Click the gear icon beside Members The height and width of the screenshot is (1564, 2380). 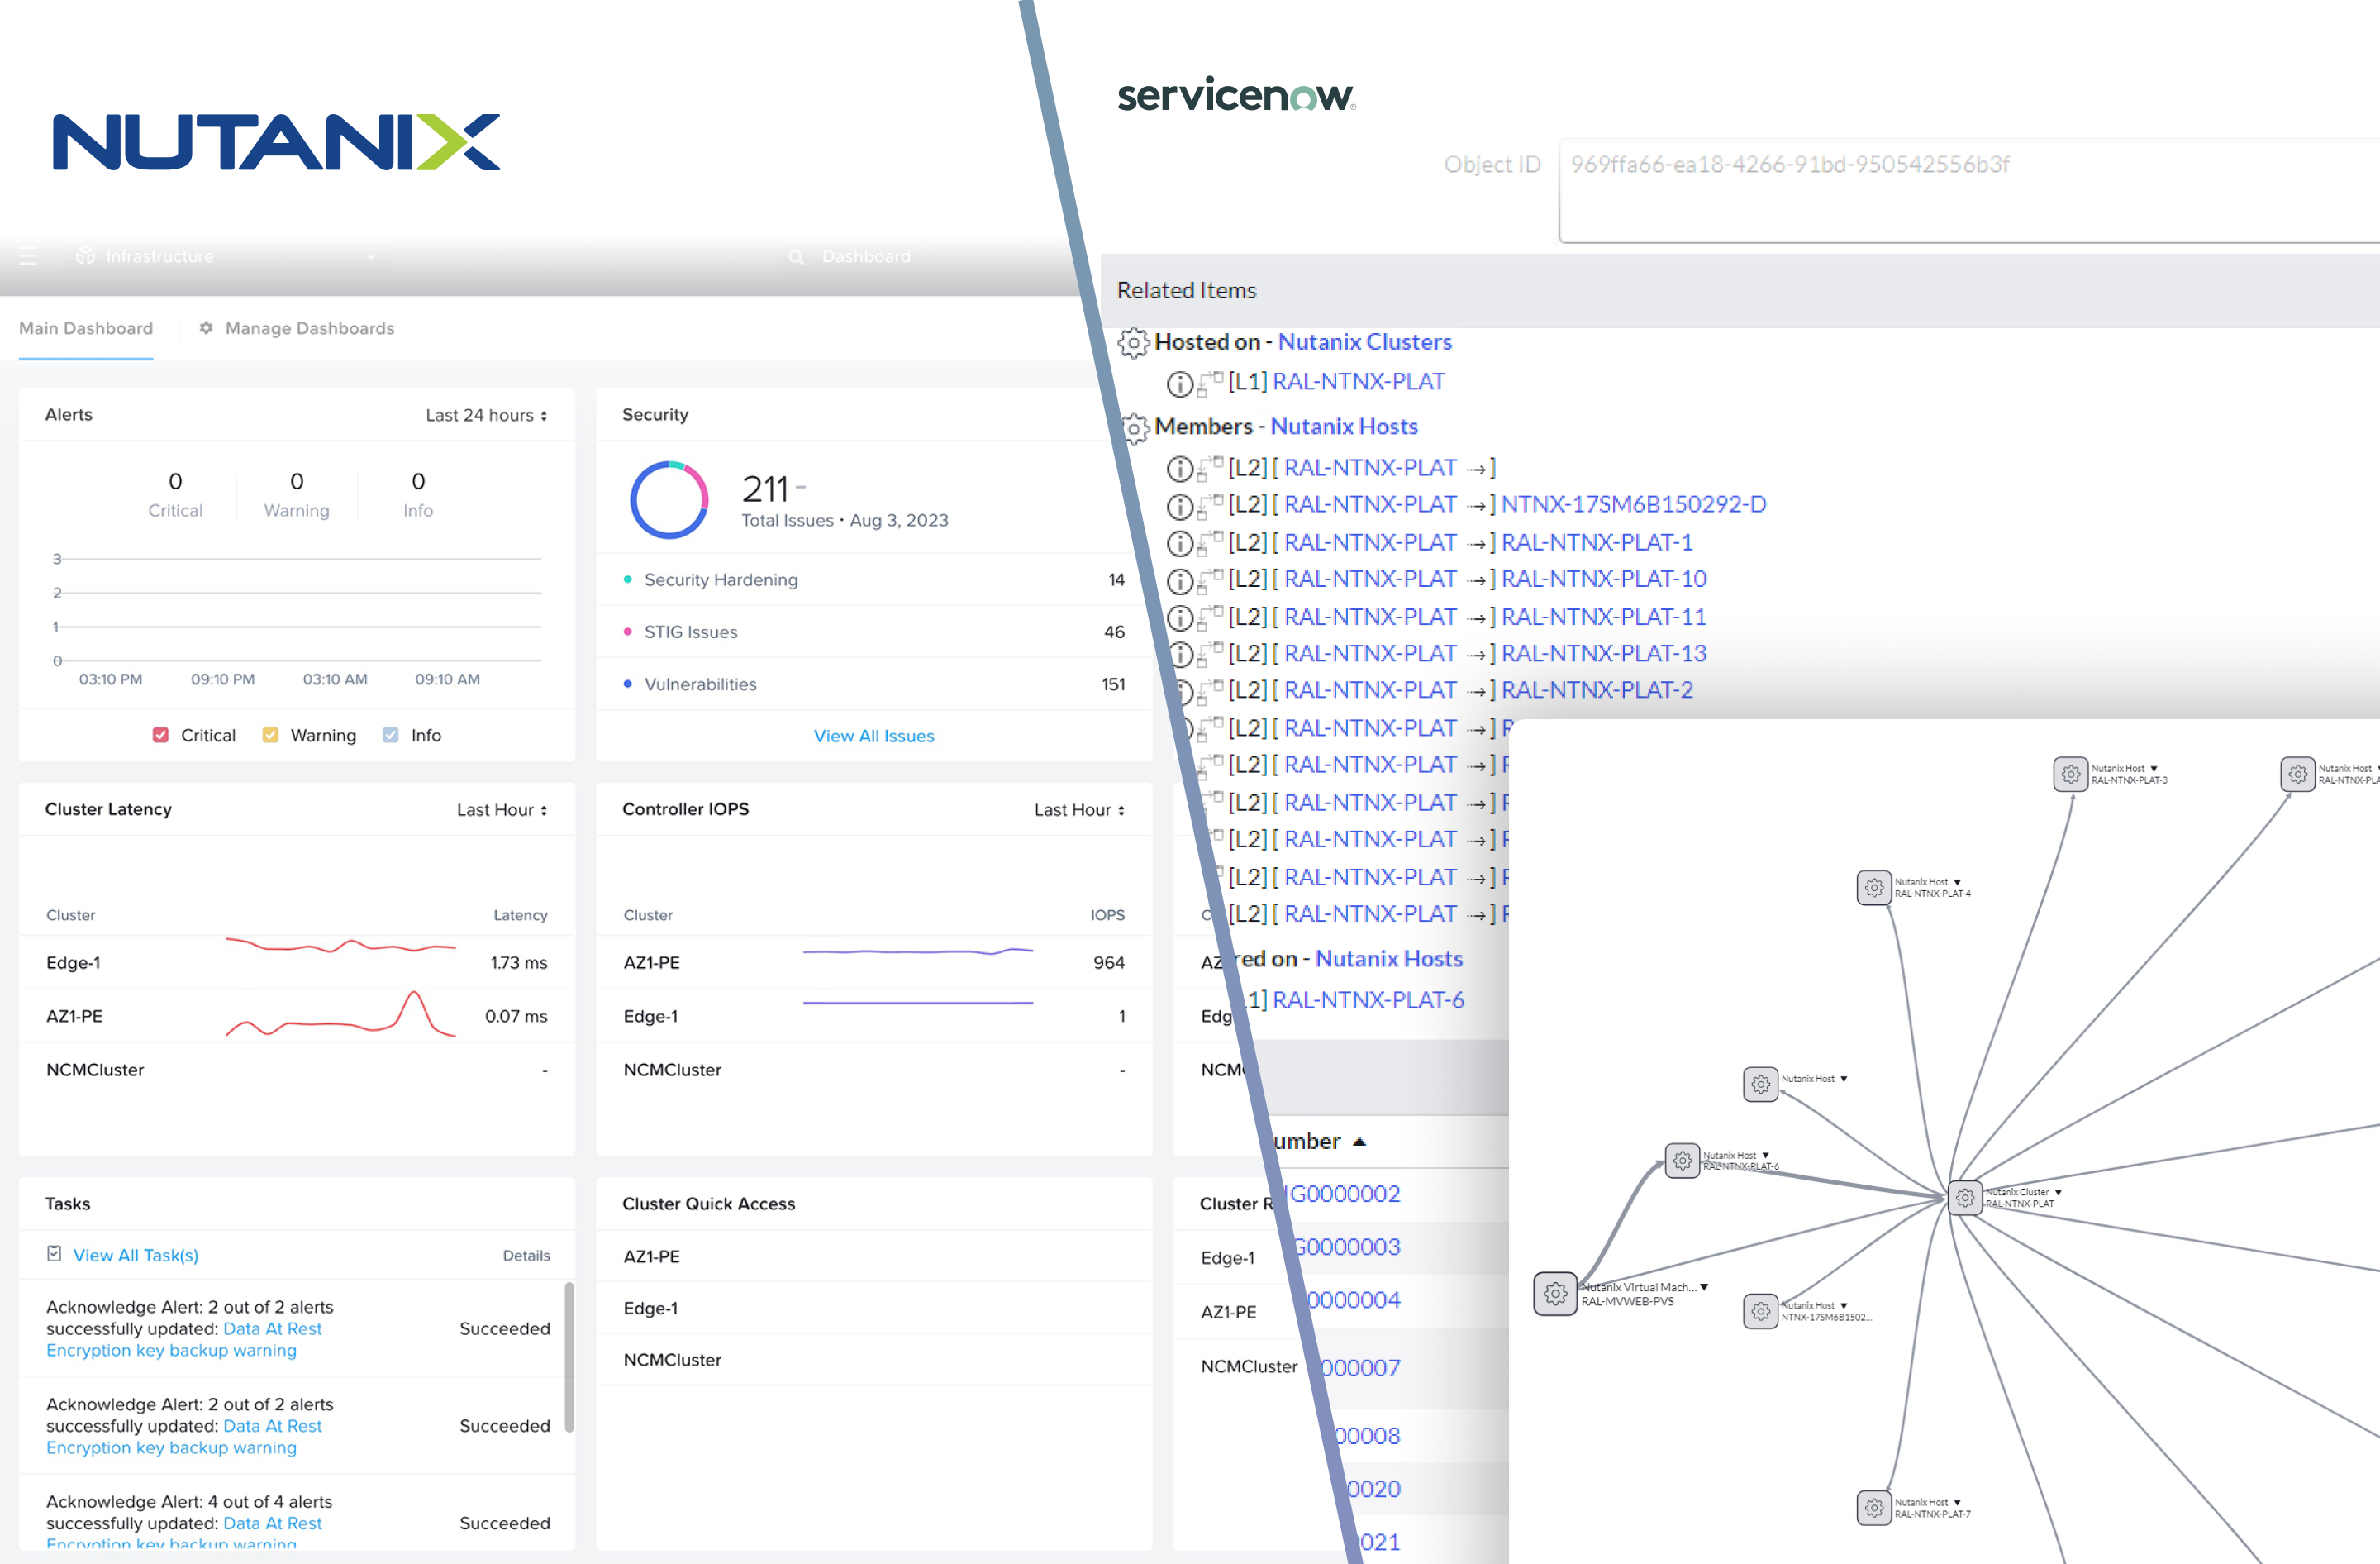(1135, 428)
